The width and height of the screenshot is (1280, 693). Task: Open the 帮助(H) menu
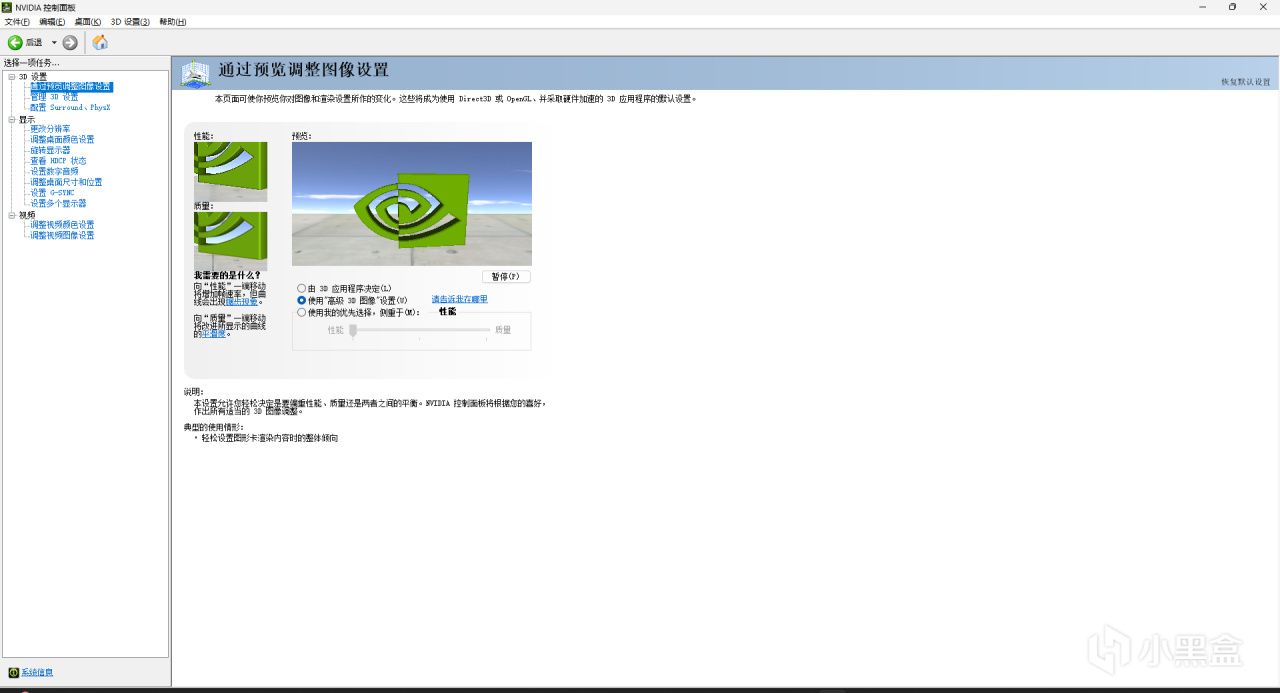173,21
